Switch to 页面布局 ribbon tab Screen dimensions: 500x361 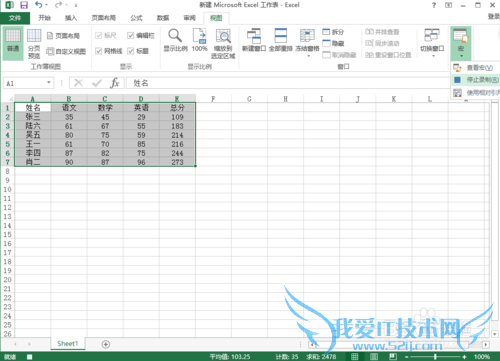click(104, 18)
